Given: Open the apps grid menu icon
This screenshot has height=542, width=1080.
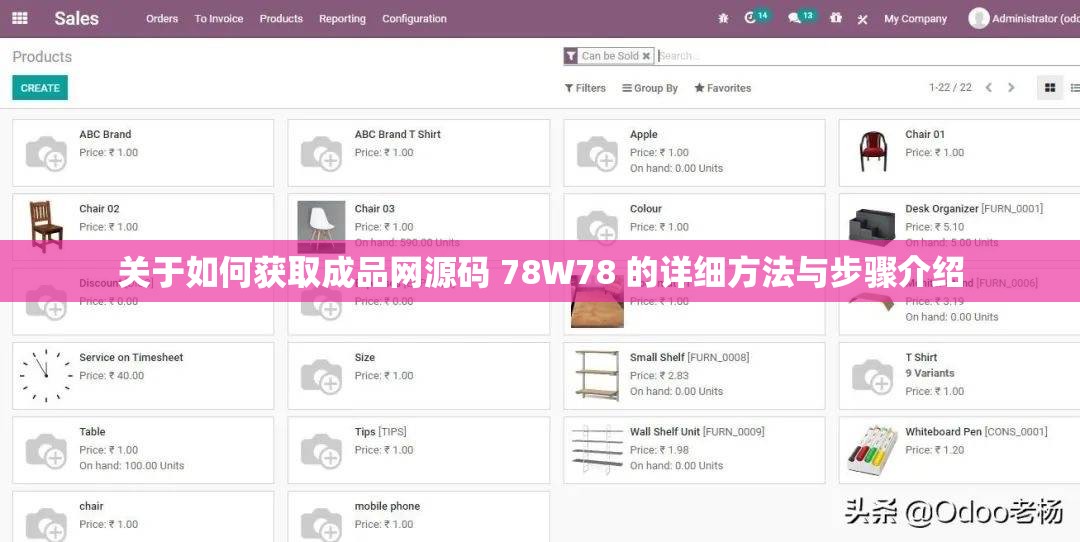Looking at the screenshot, I should [x=20, y=19].
